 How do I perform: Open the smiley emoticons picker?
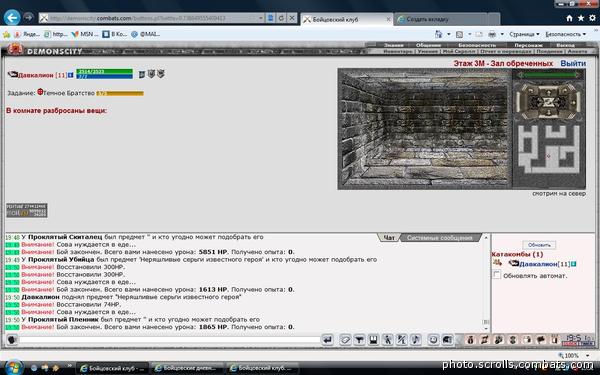pyautogui.click(x=433, y=339)
